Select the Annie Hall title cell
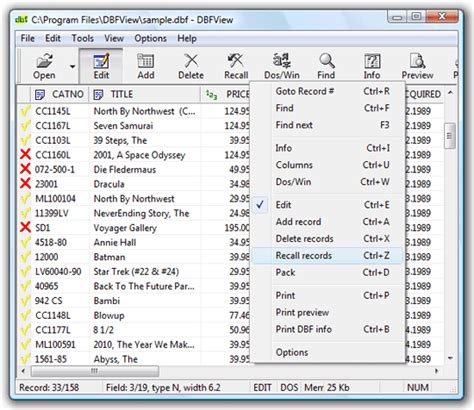Viewport: 474px width, 410px height. [x=145, y=242]
